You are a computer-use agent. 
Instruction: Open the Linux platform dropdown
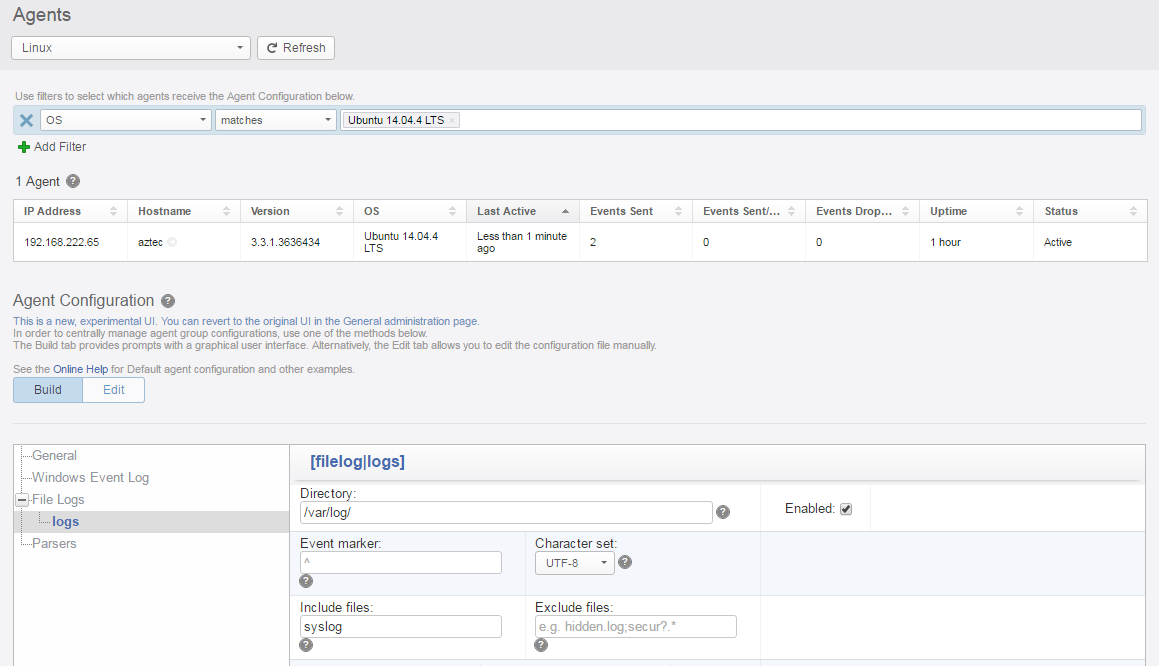pyautogui.click(x=131, y=48)
